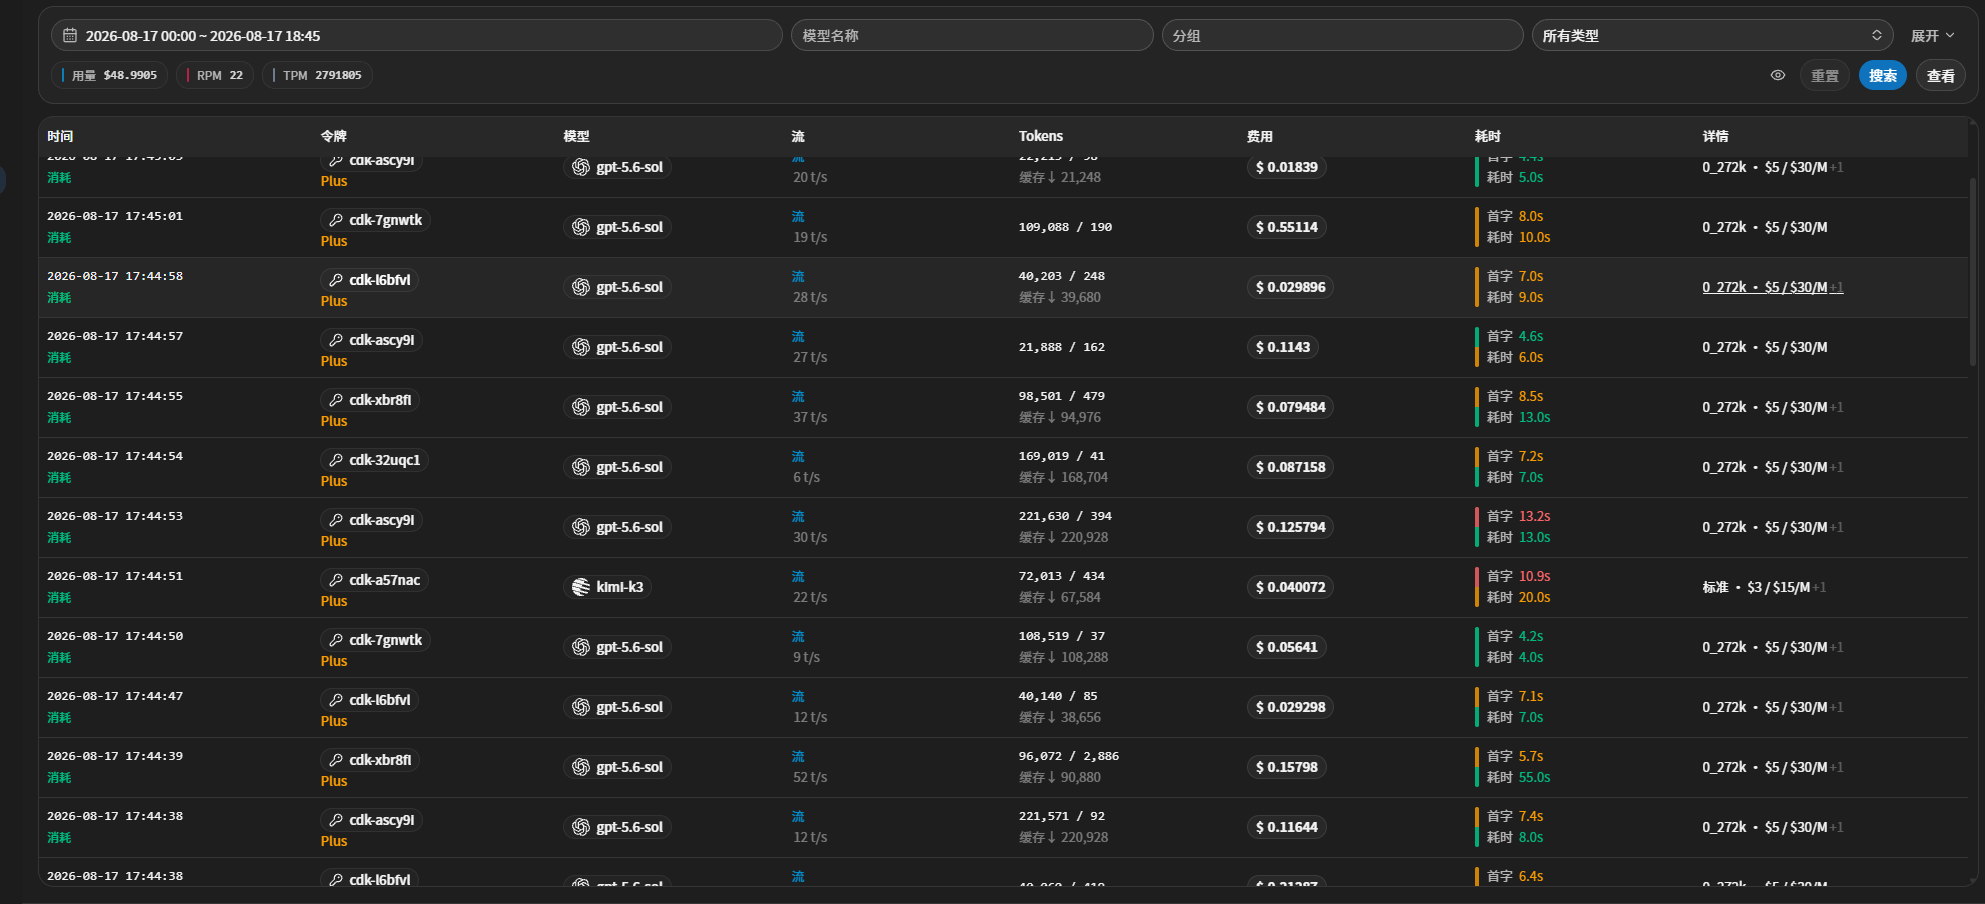Click the 模型 column header
The image size is (1985, 904).
[x=576, y=136]
